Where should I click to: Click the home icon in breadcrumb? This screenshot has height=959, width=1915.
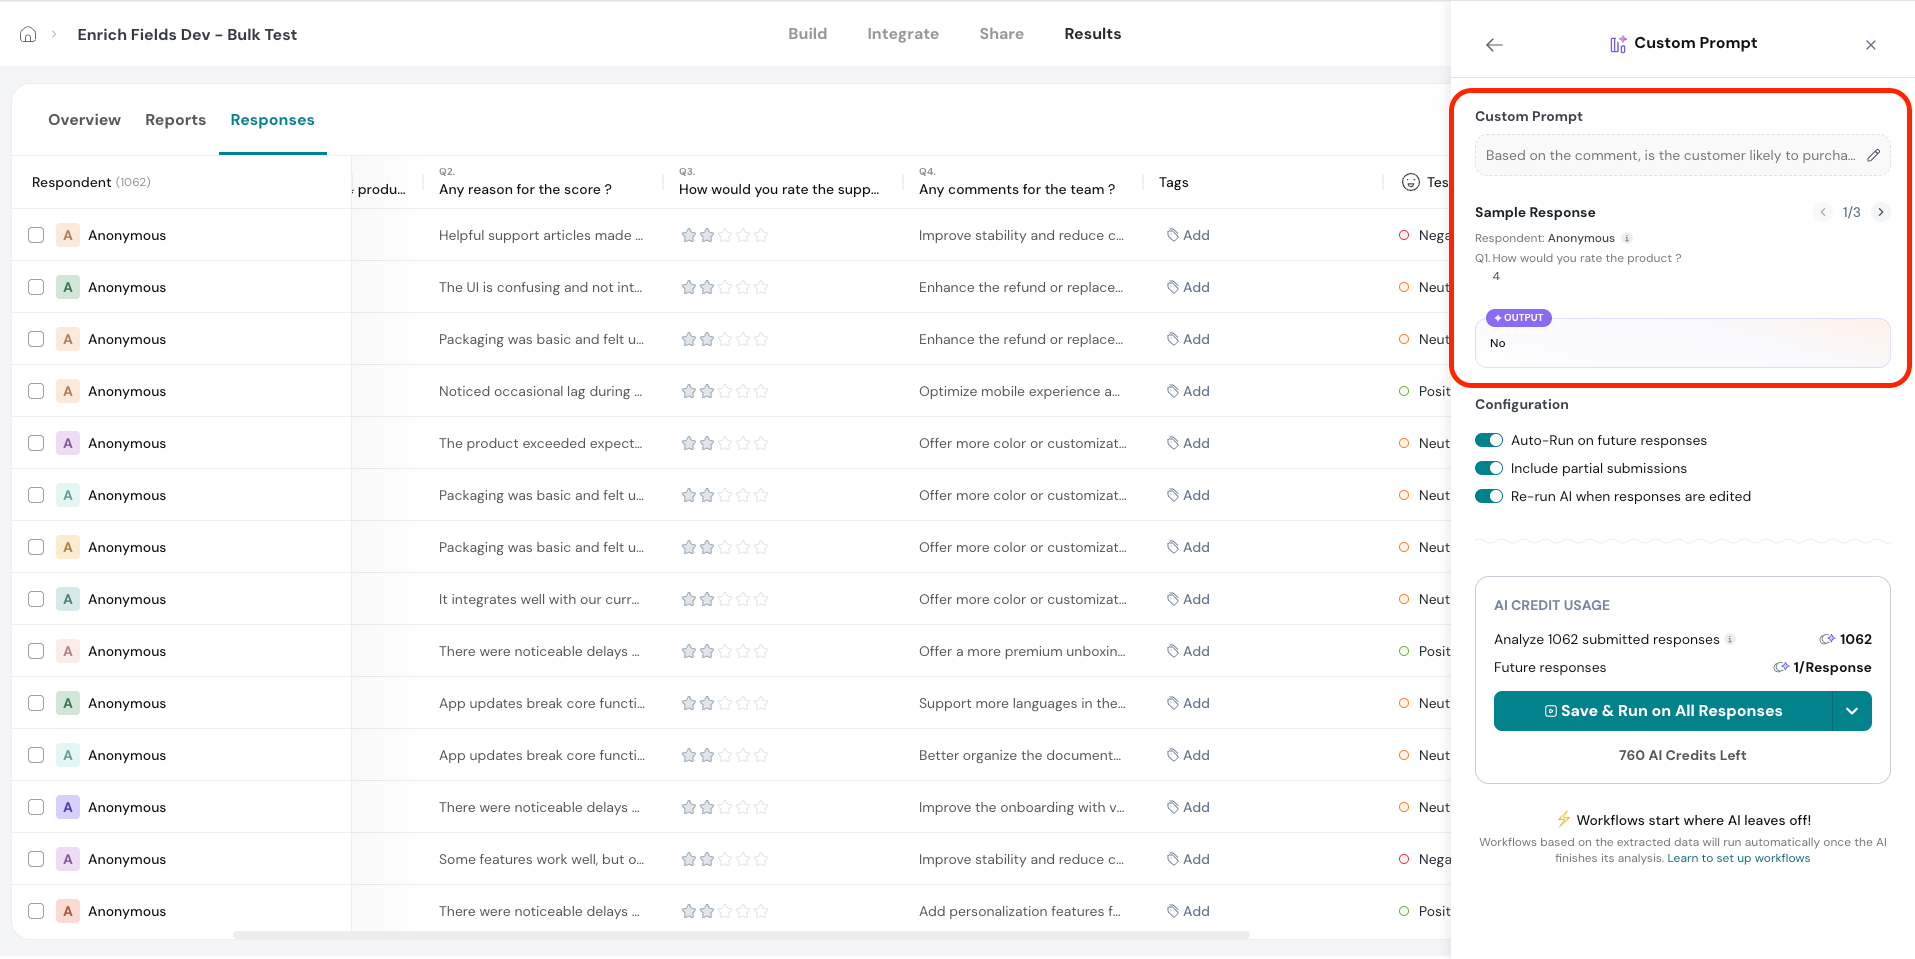[x=28, y=34]
